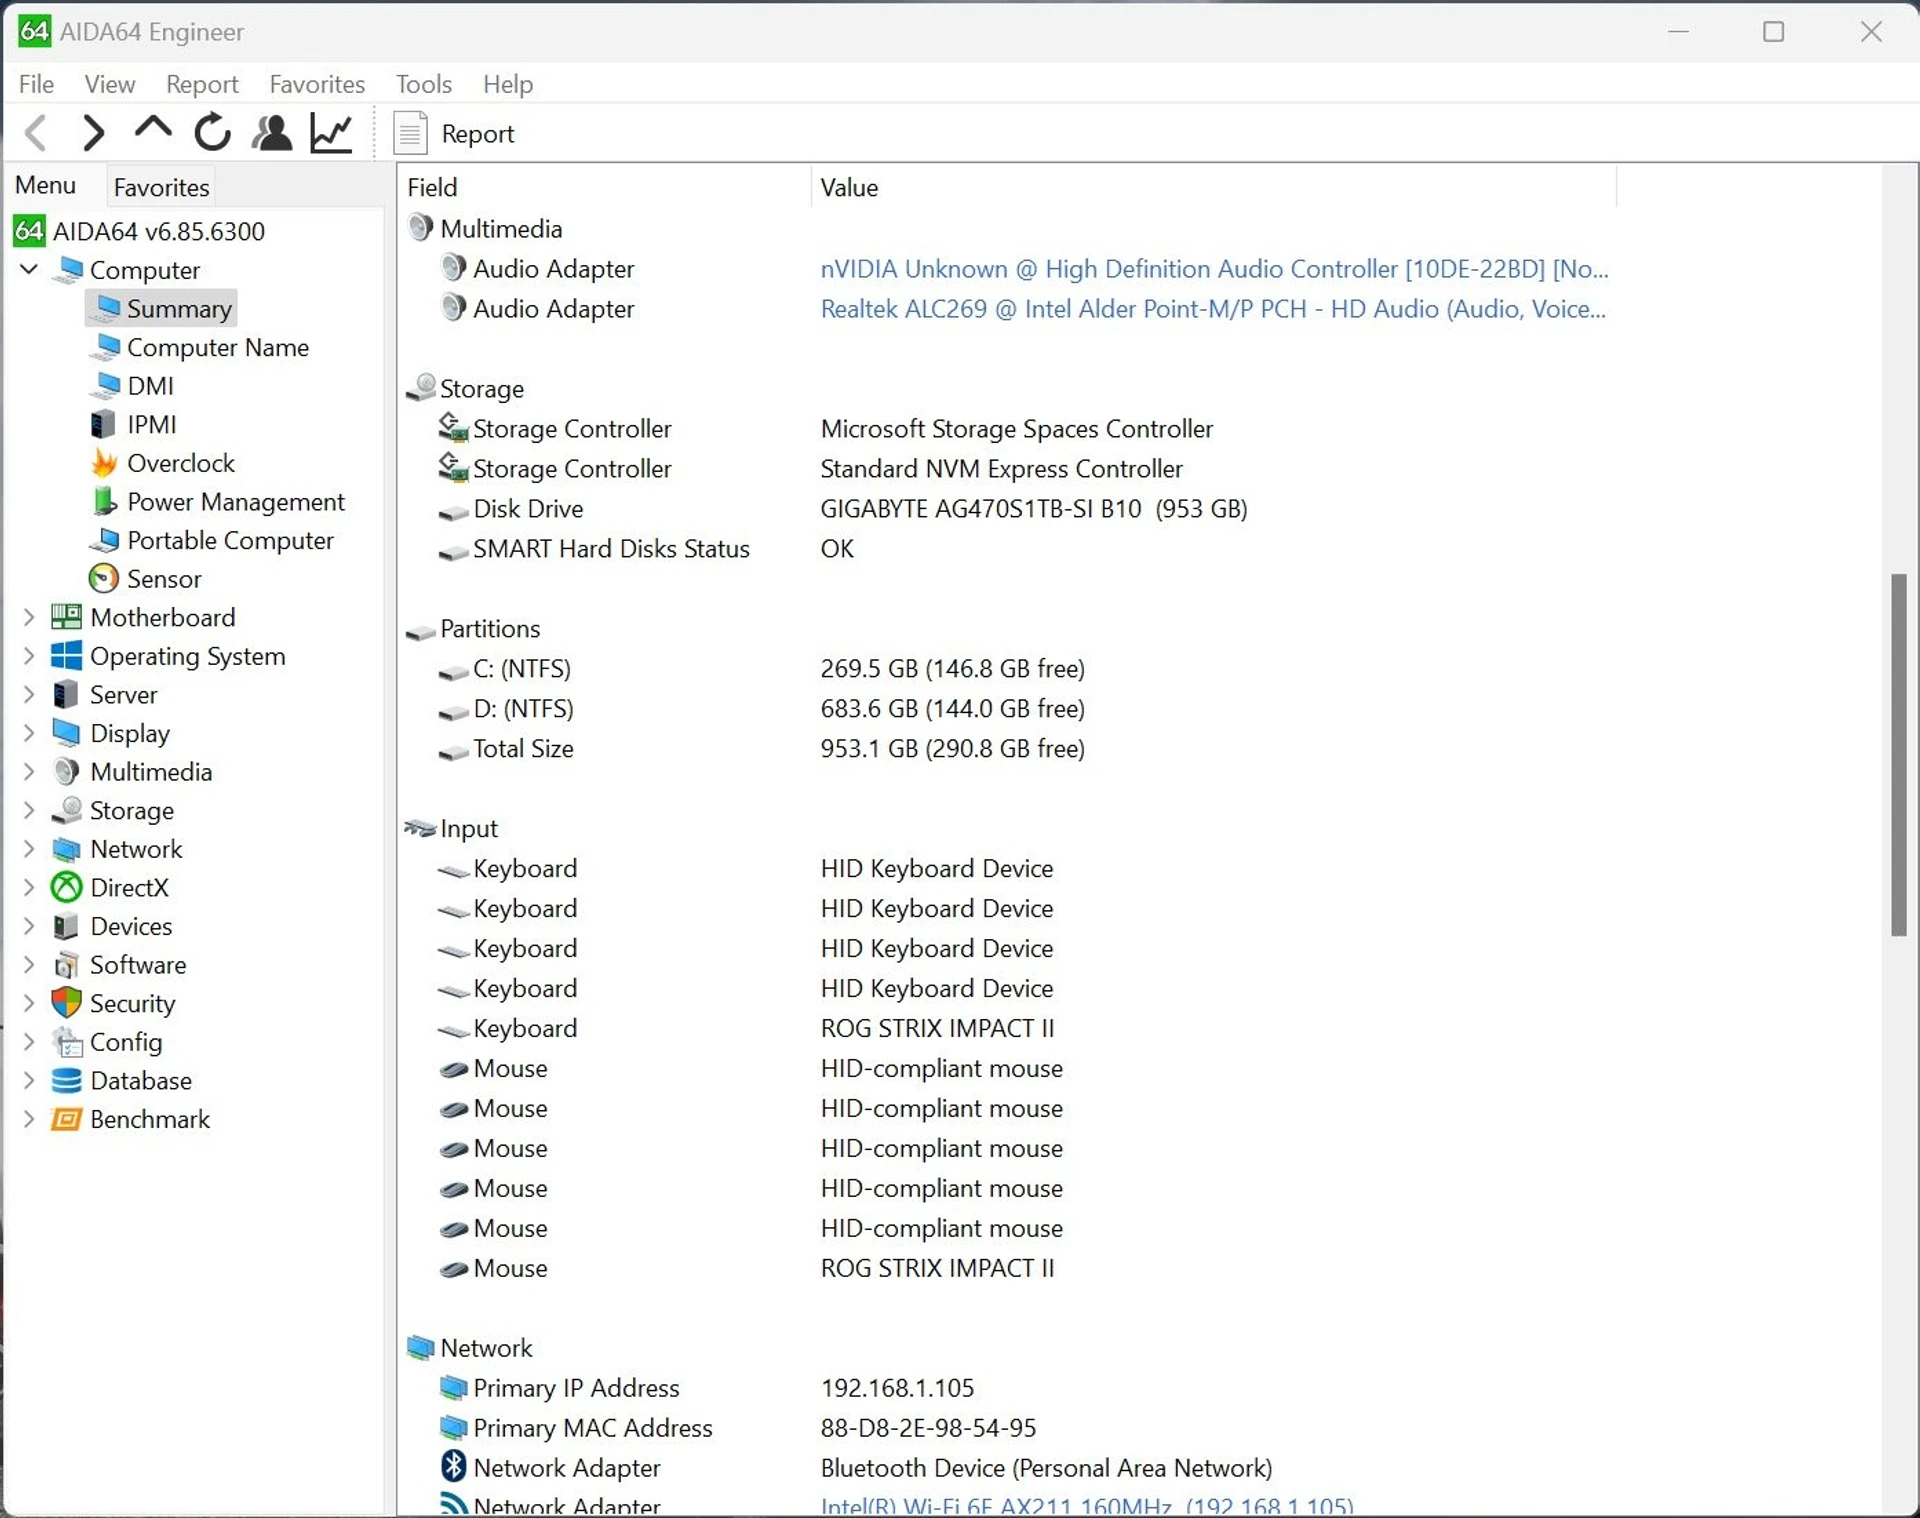The width and height of the screenshot is (1920, 1518).
Task: Expand the Software tree node
Action: tap(29, 965)
